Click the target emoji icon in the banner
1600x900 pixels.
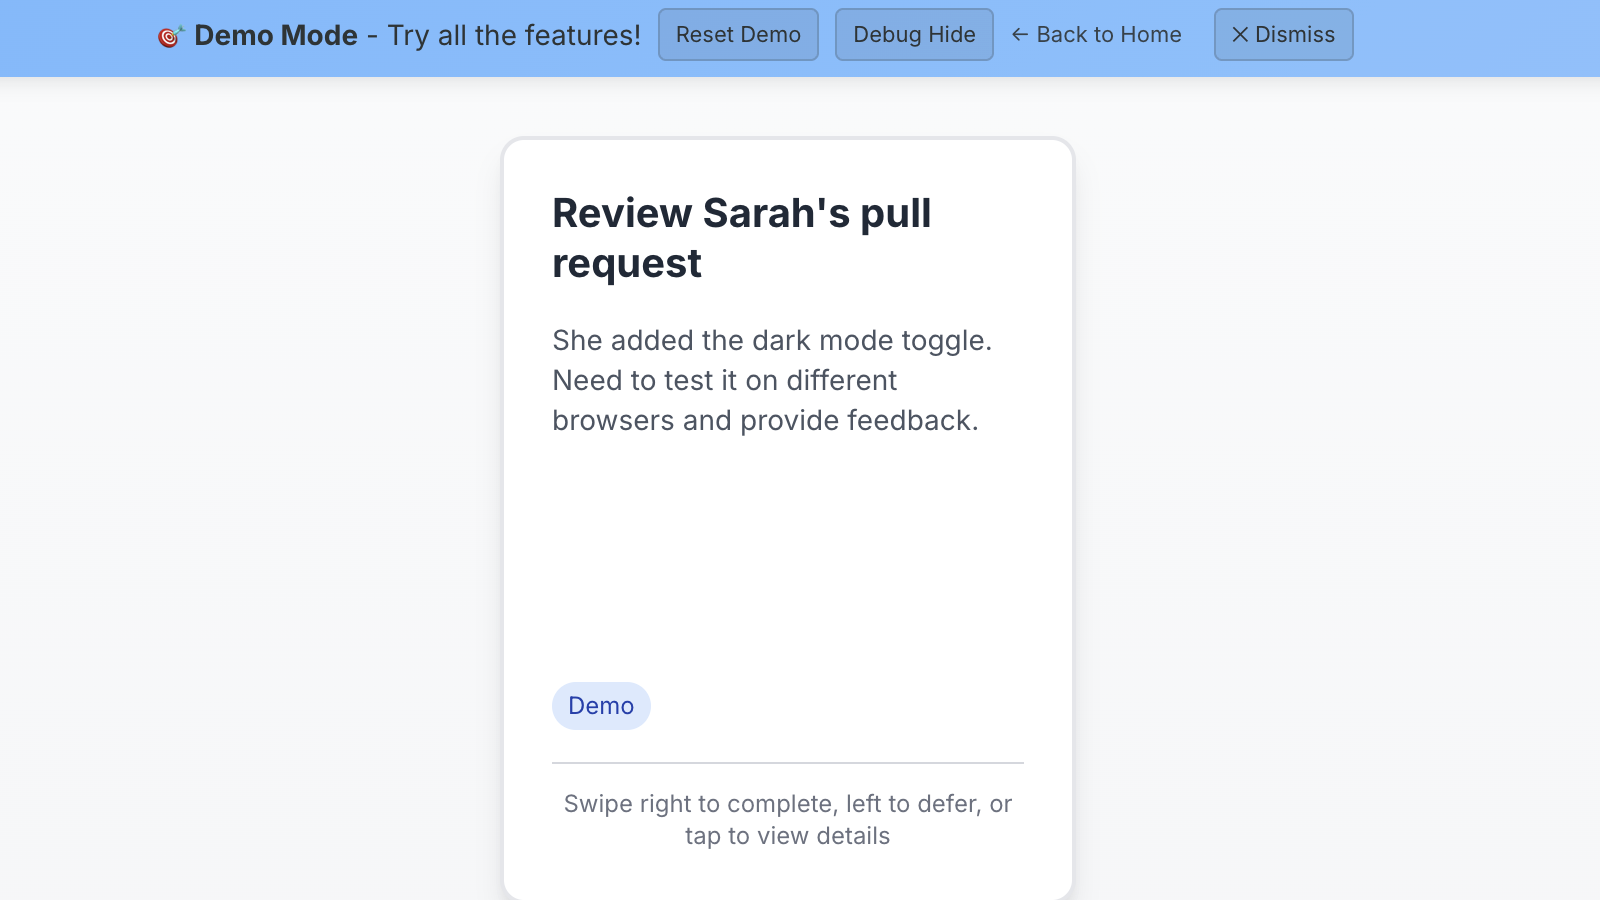(171, 37)
